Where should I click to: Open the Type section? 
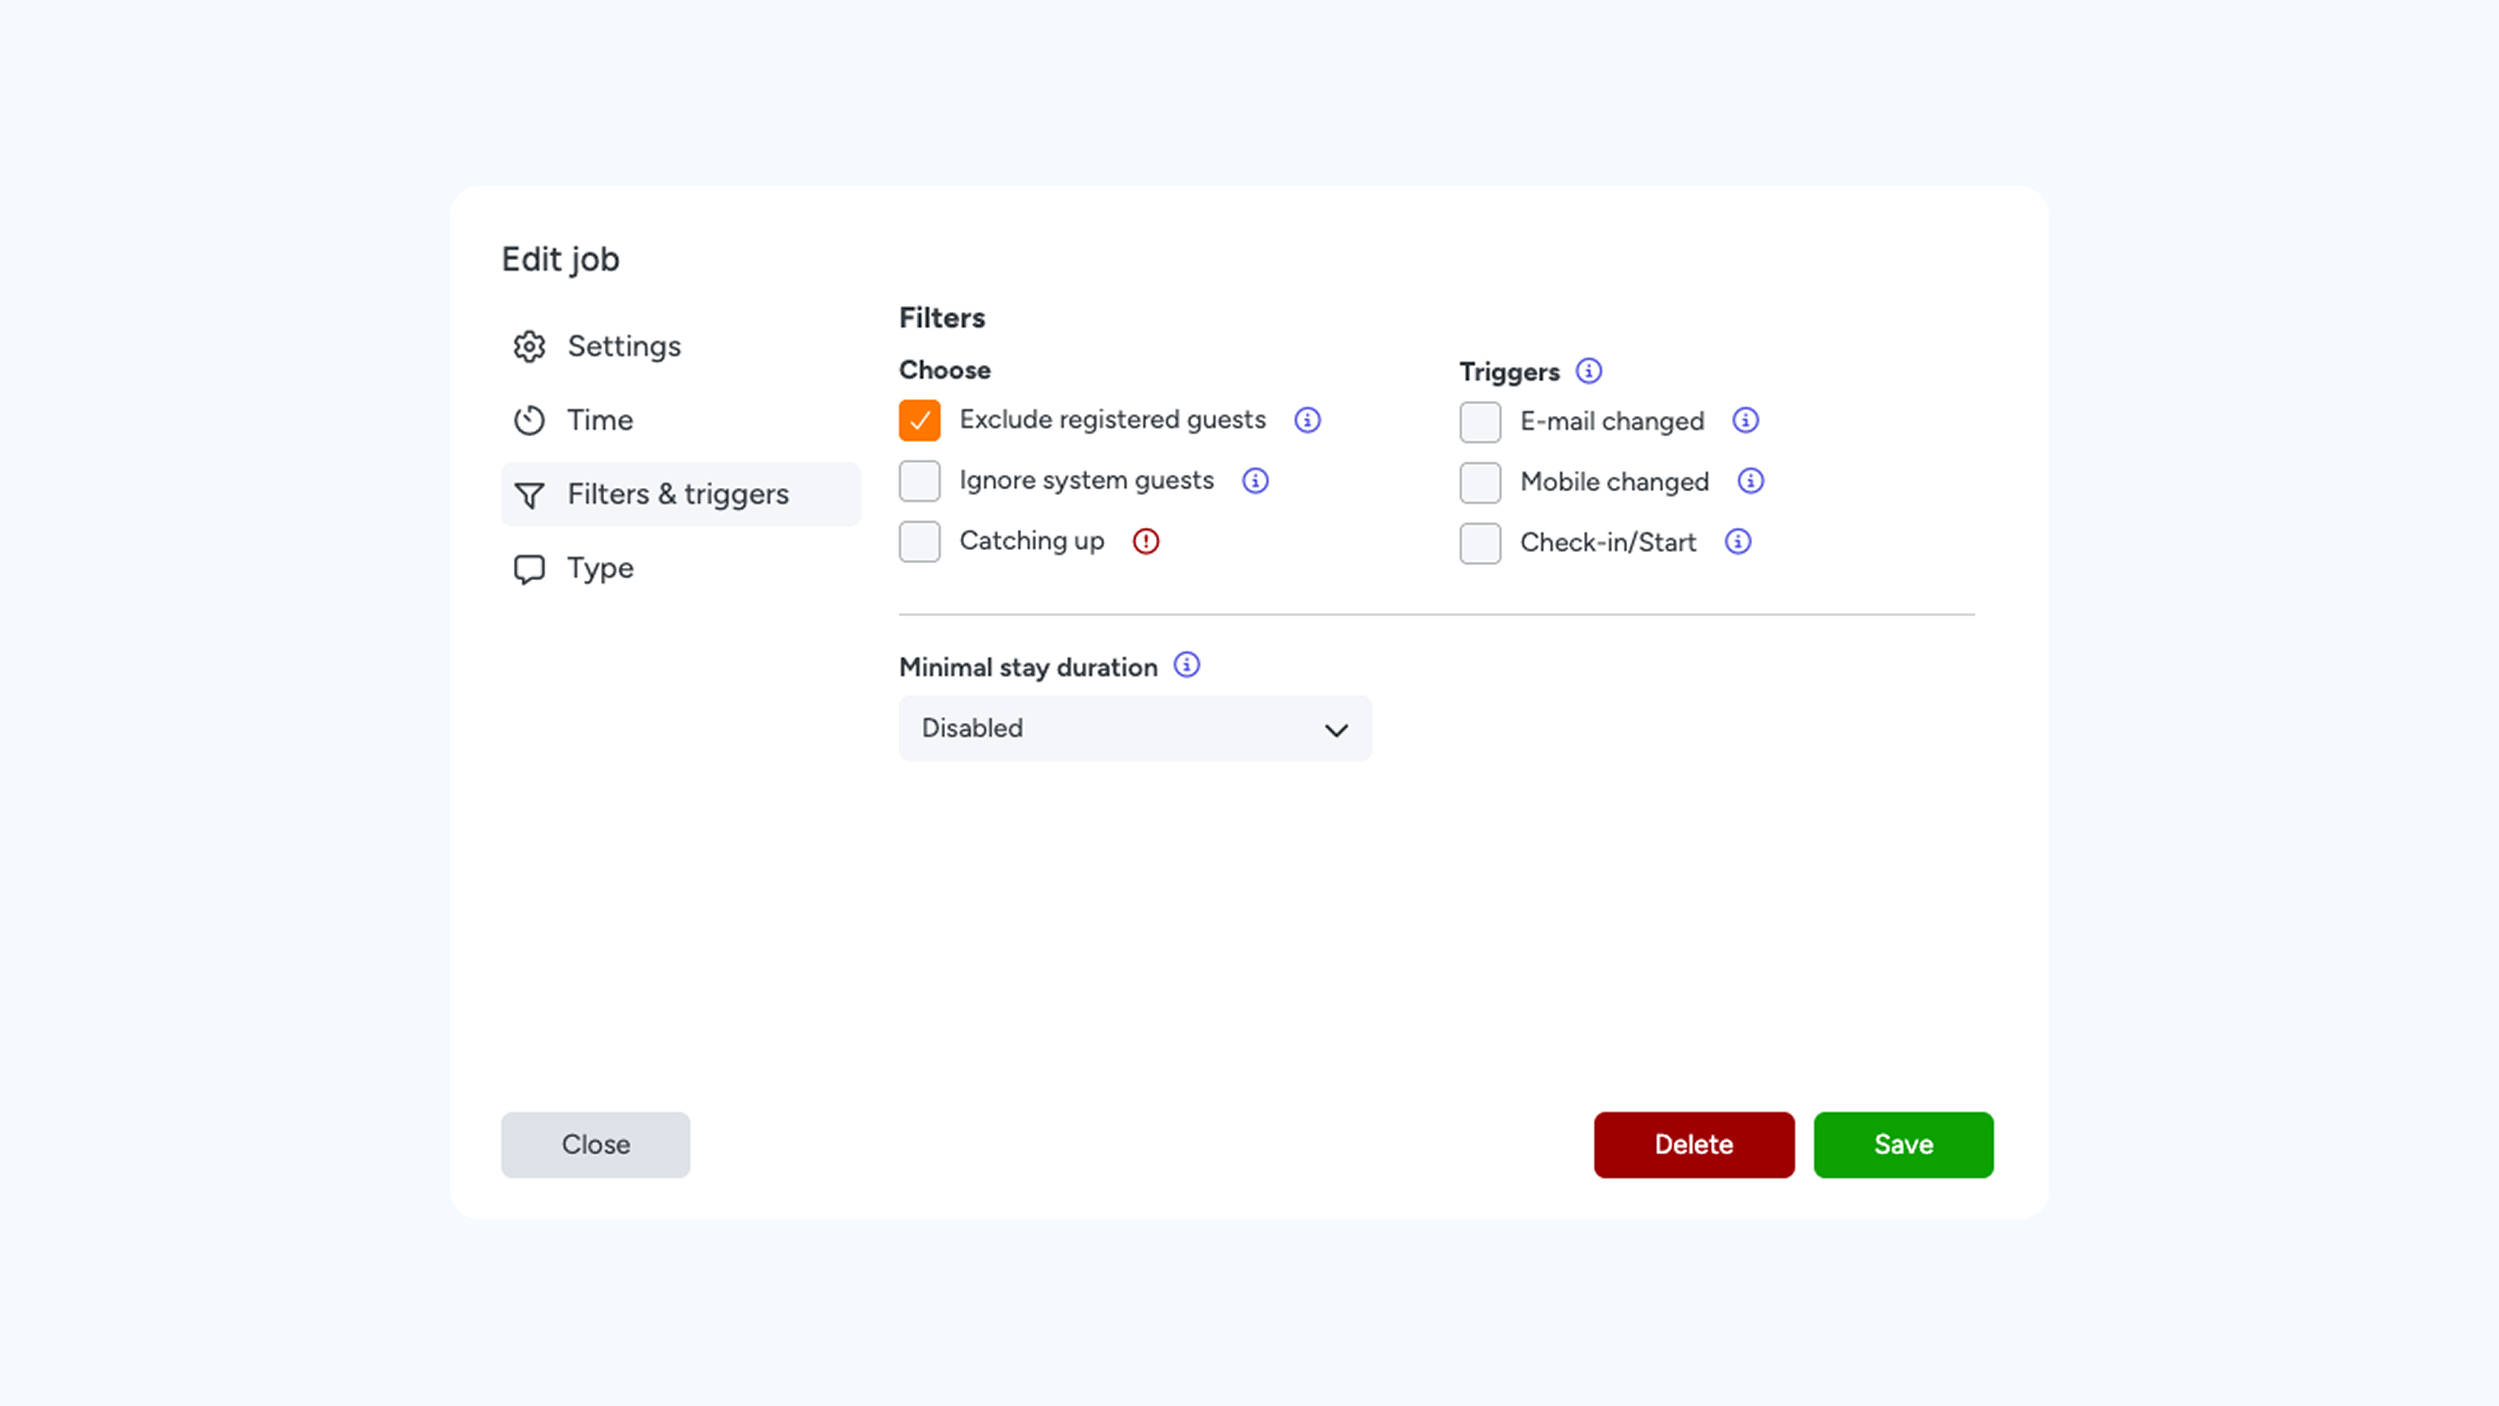[x=680, y=568]
